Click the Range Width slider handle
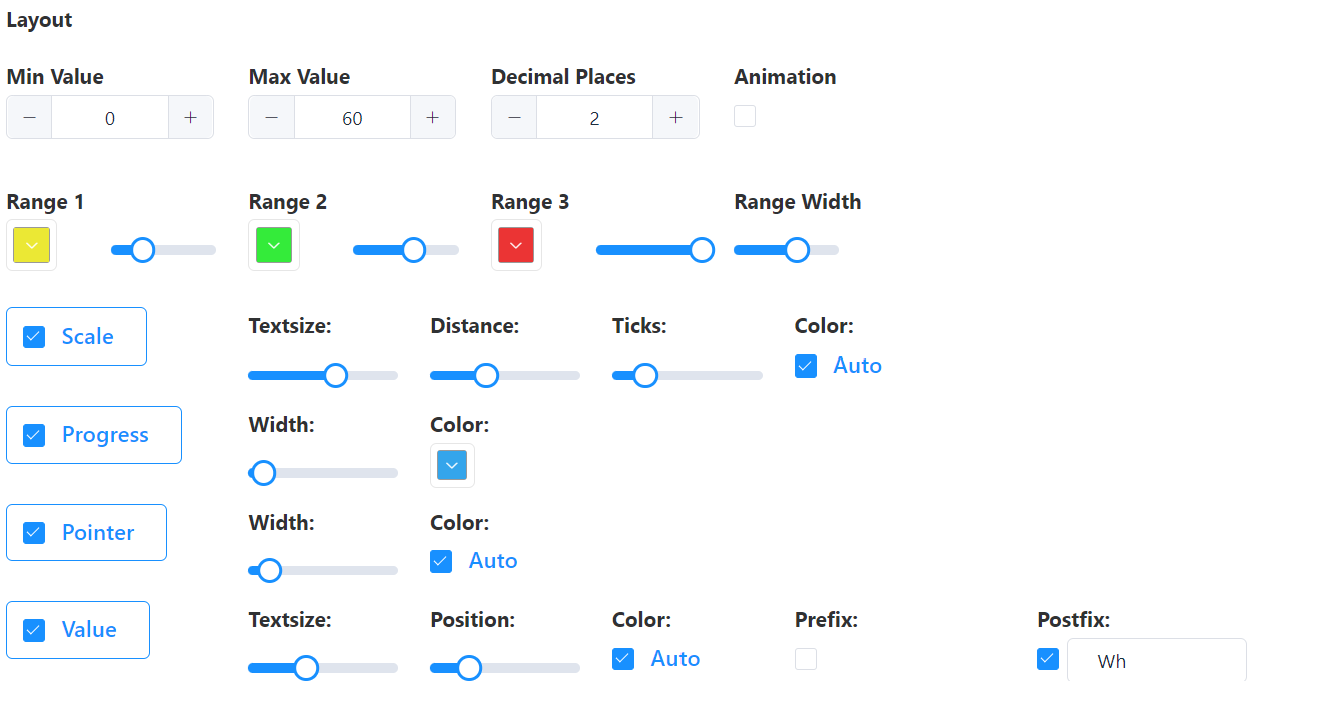1329x716 pixels. point(797,250)
